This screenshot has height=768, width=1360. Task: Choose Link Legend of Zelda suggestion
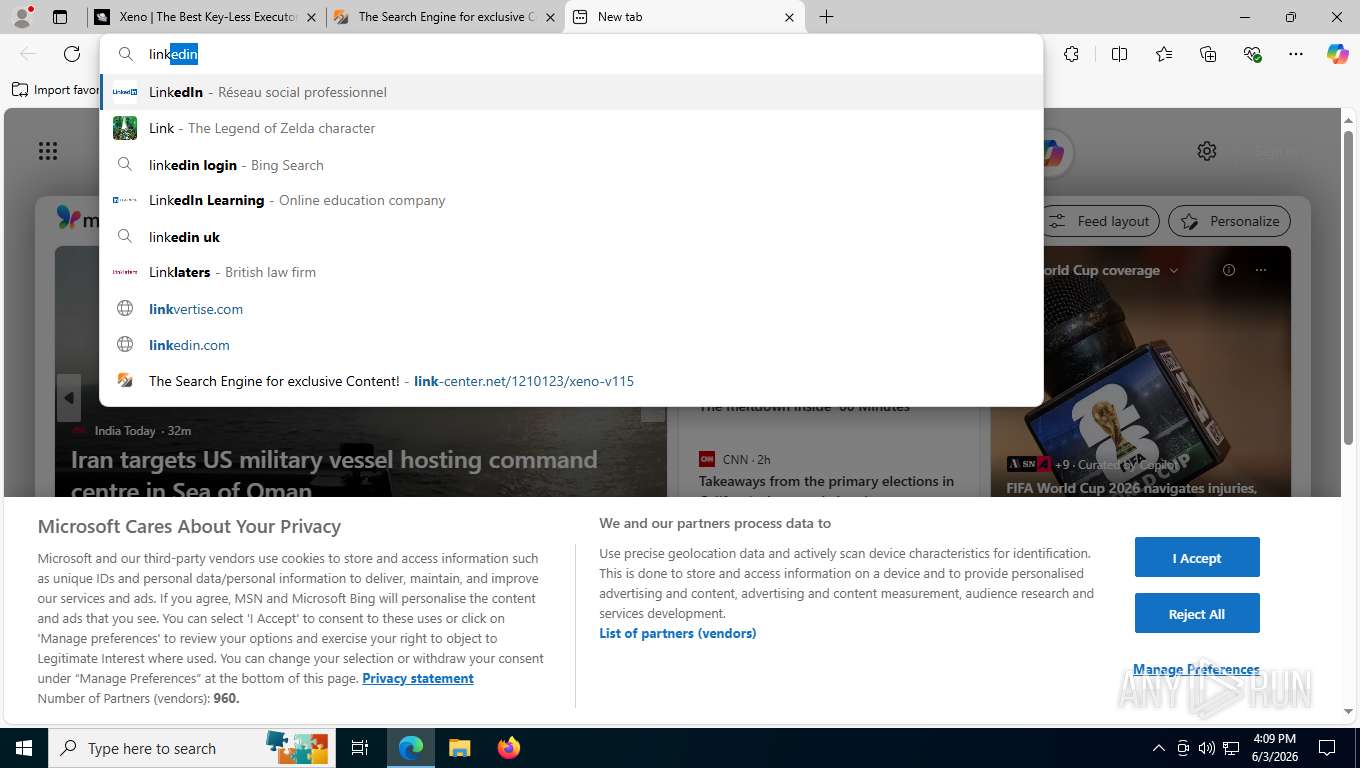click(x=571, y=128)
